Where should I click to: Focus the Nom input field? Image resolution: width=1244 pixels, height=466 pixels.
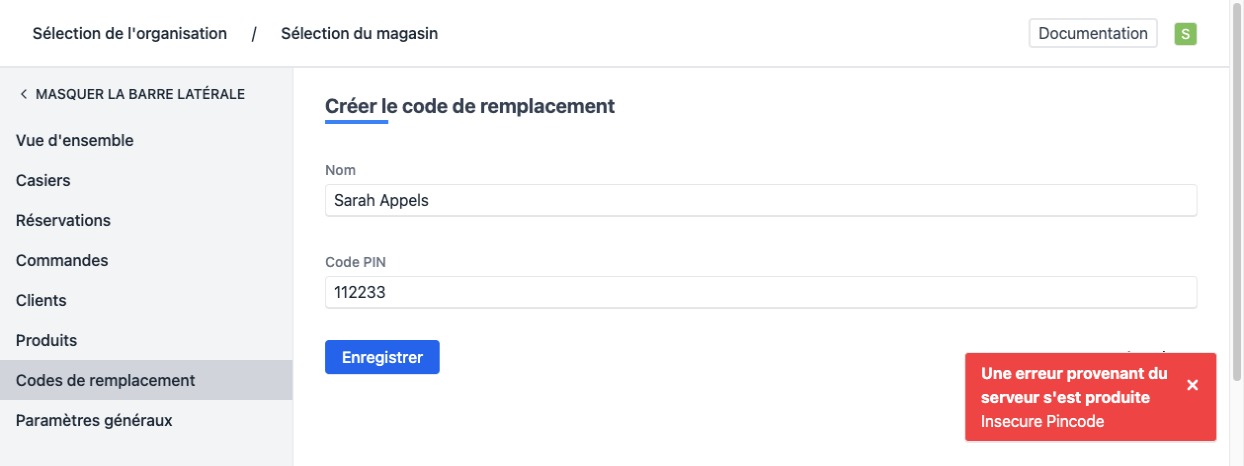[x=760, y=200]
